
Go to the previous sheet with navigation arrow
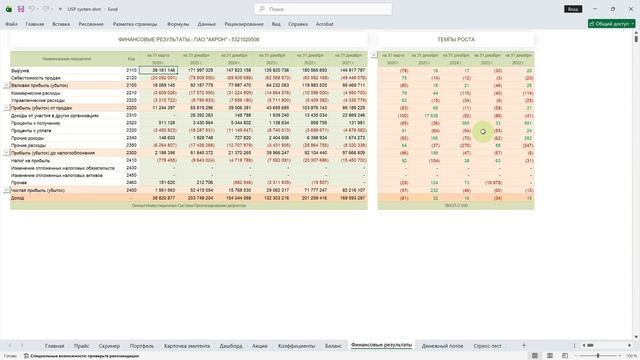pos(10,346)
